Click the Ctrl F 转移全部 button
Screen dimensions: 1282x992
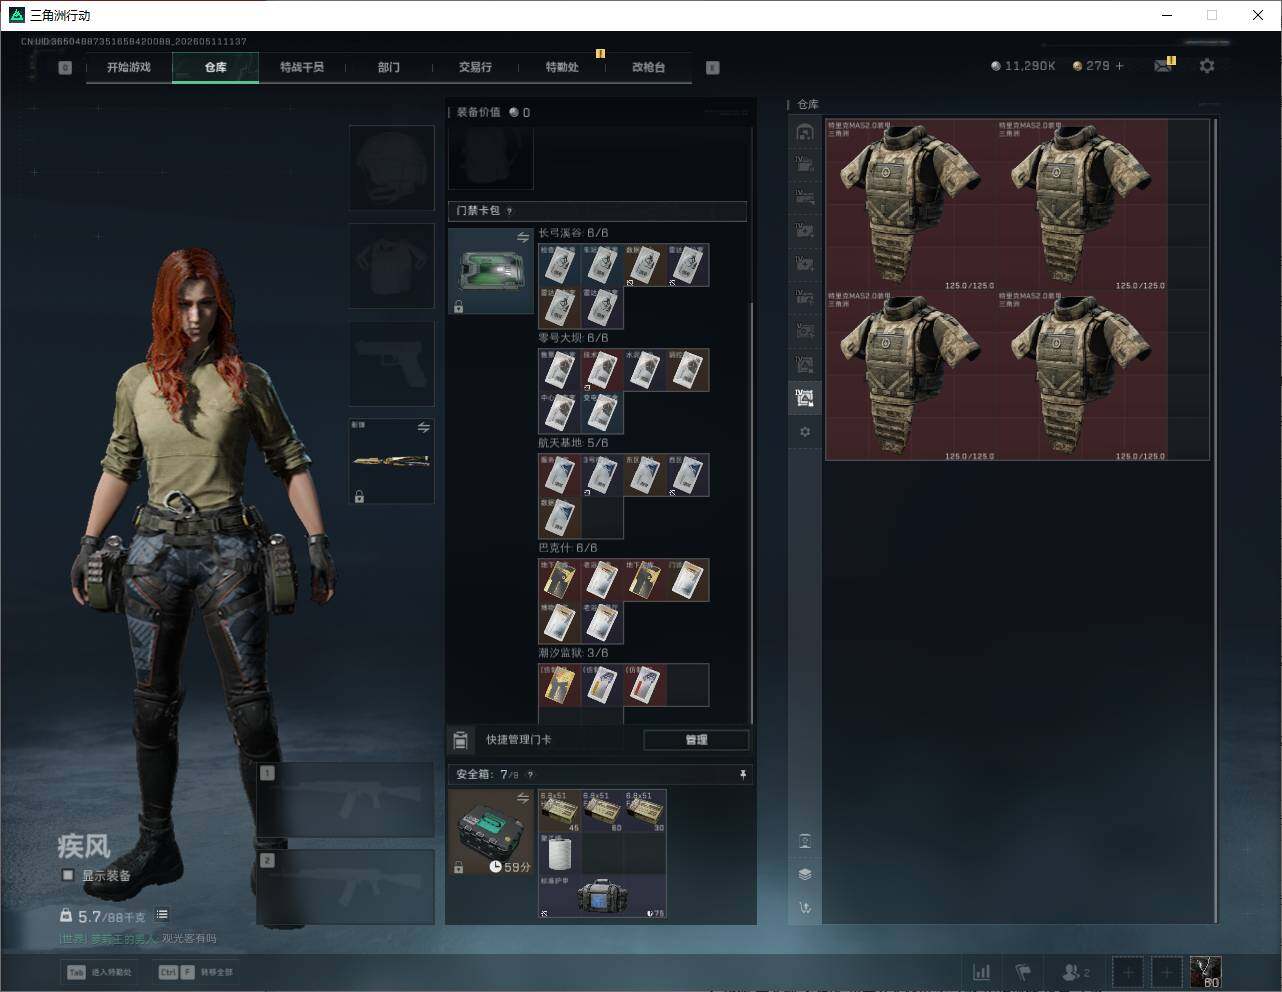coord(196,972)
